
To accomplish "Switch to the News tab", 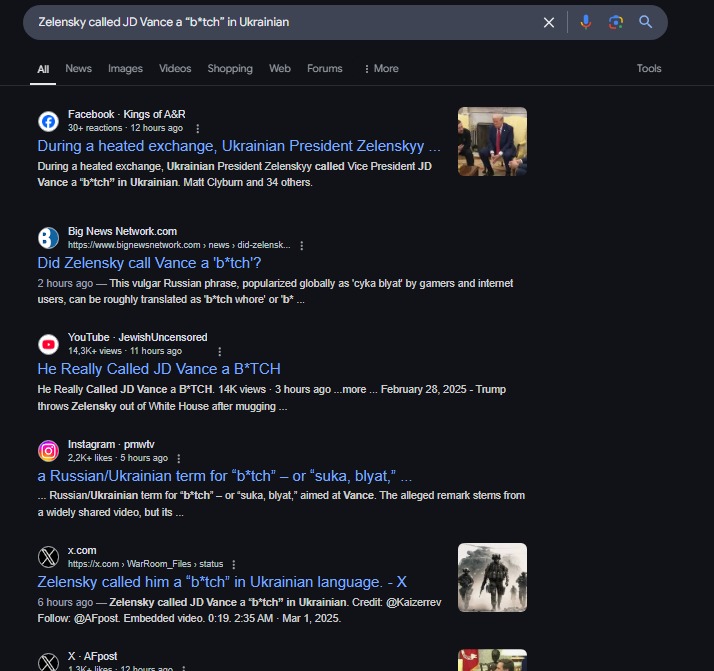I will point(78,69).
